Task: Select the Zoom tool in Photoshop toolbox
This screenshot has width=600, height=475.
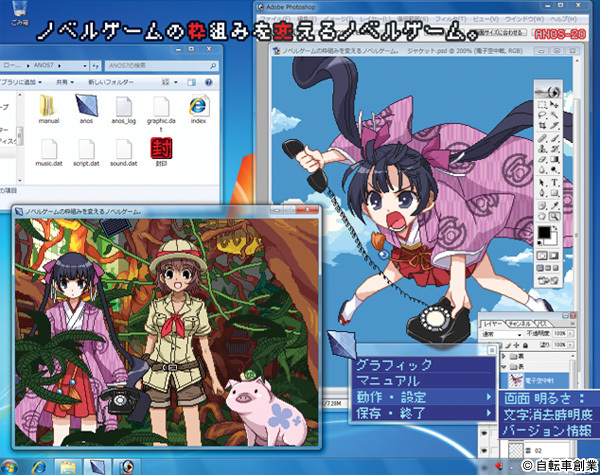Action: tap(552, 213)
